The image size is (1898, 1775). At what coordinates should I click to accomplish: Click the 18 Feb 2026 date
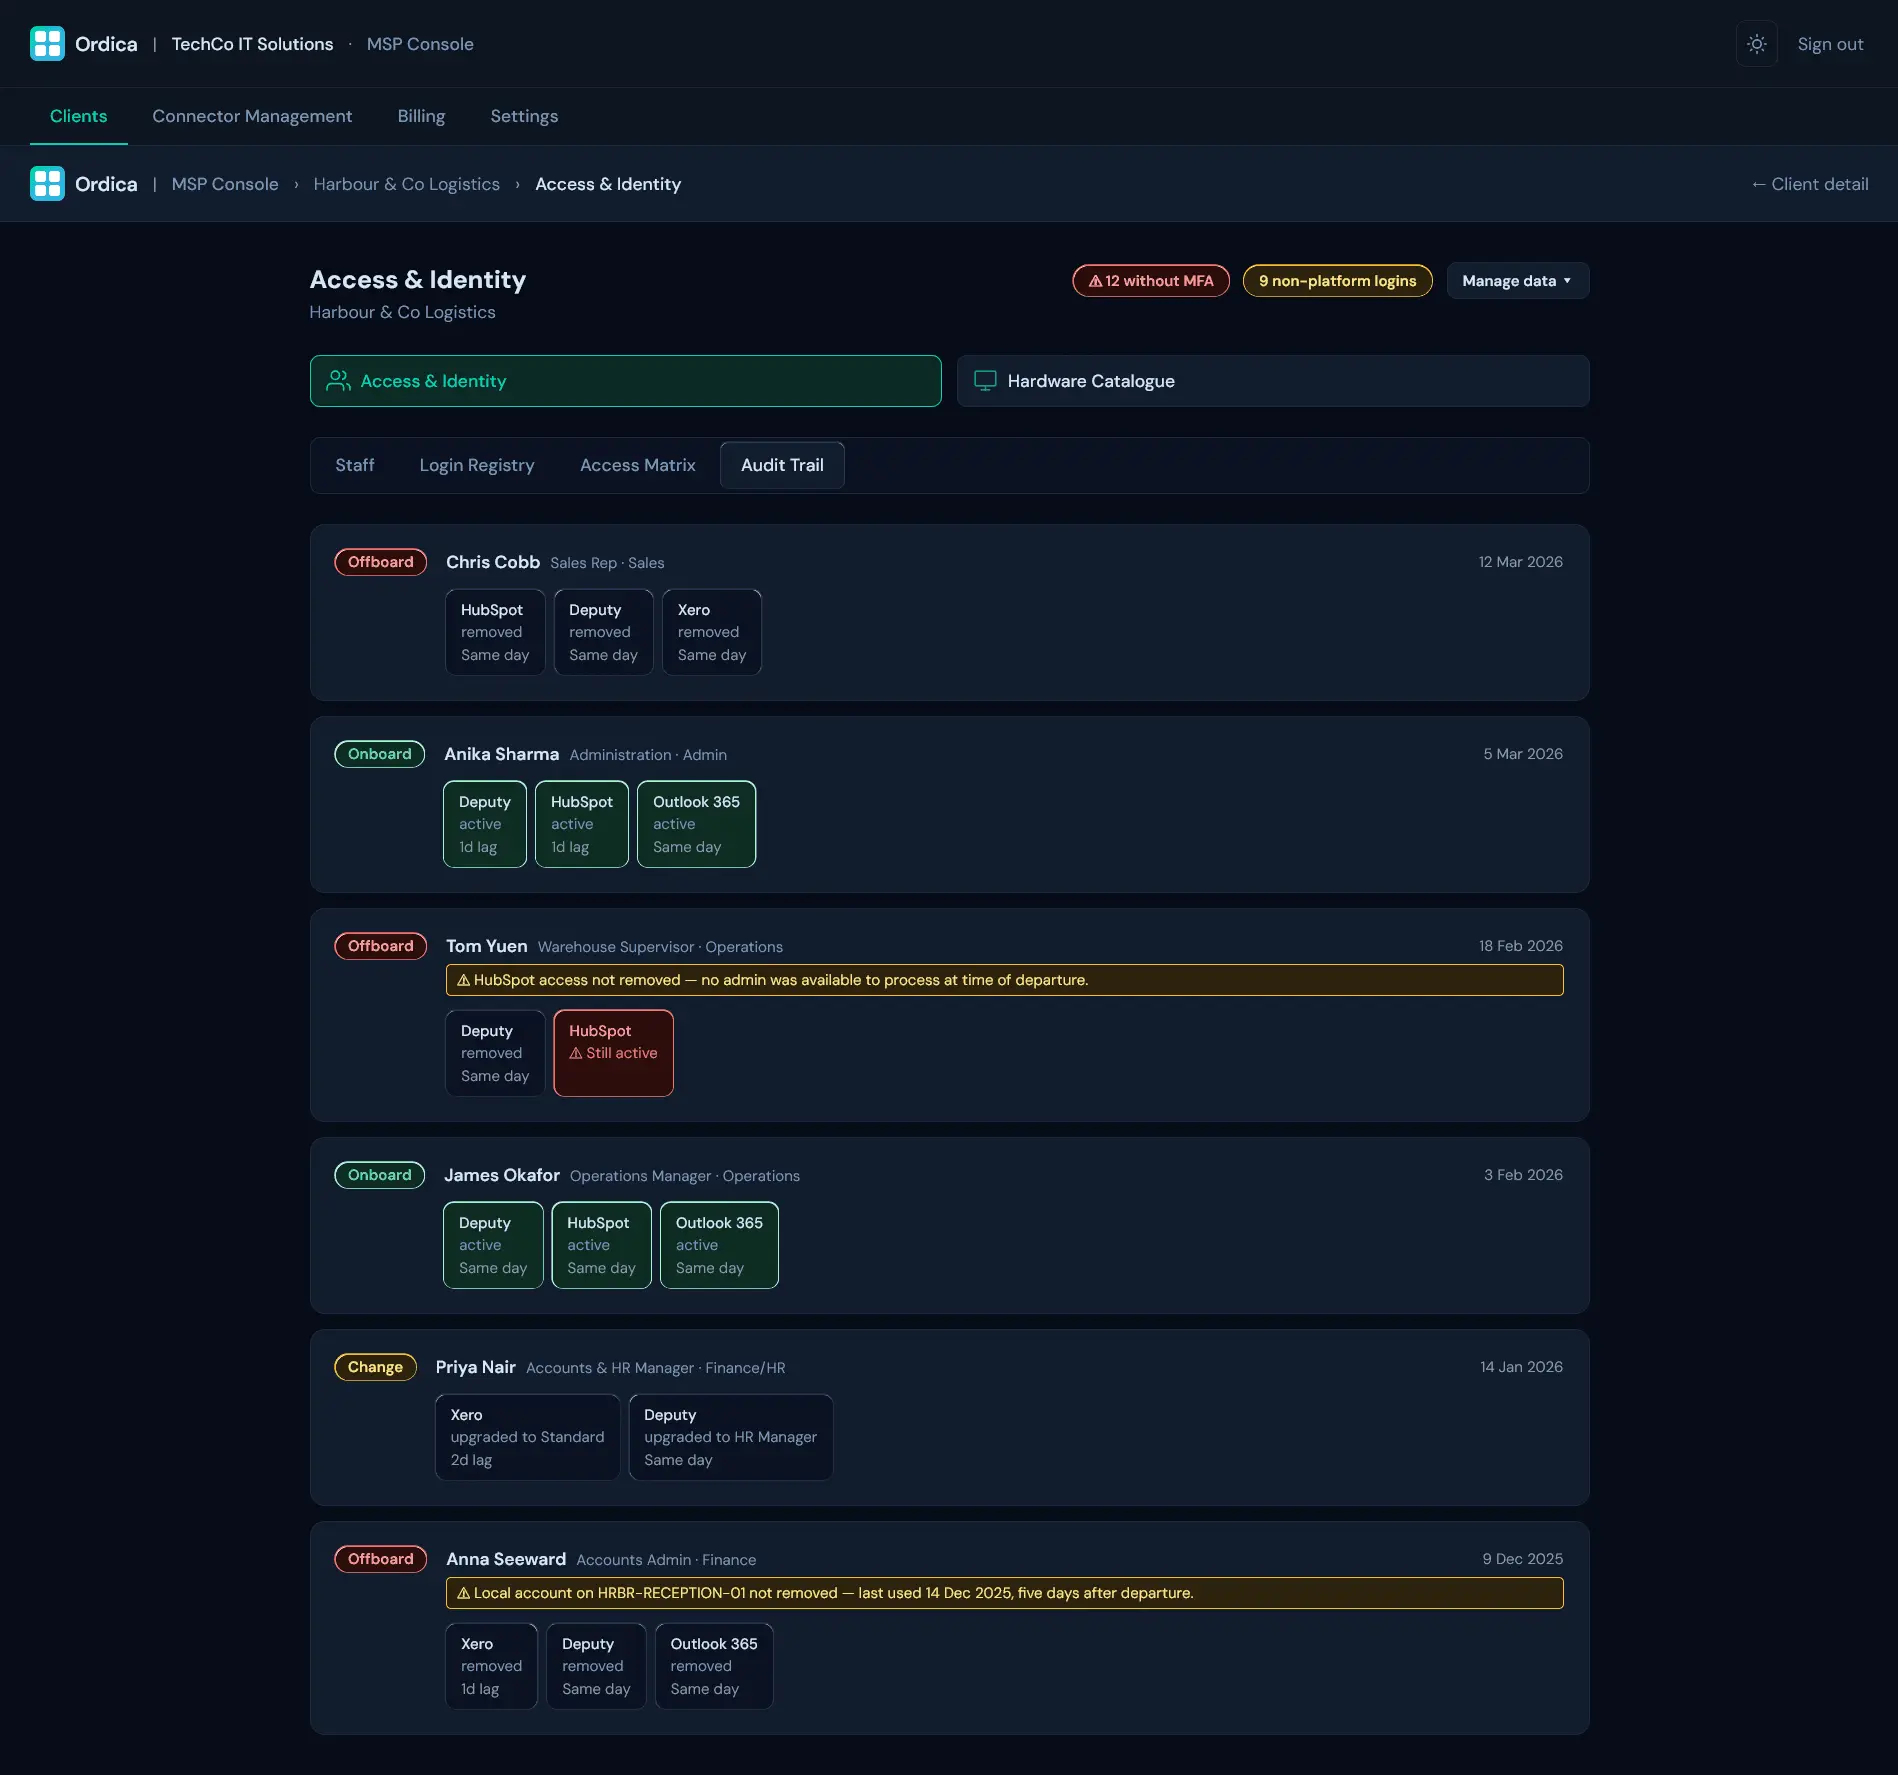(1521, 946)
